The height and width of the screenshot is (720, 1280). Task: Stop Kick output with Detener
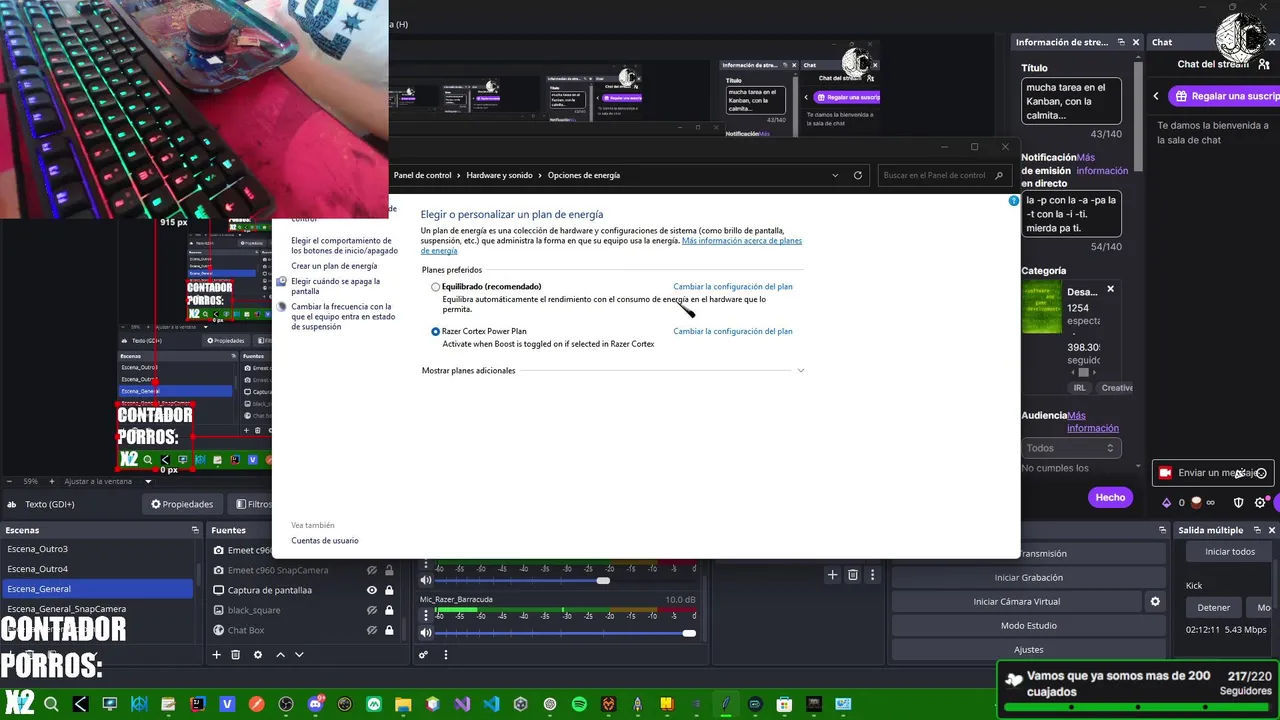1214,607
